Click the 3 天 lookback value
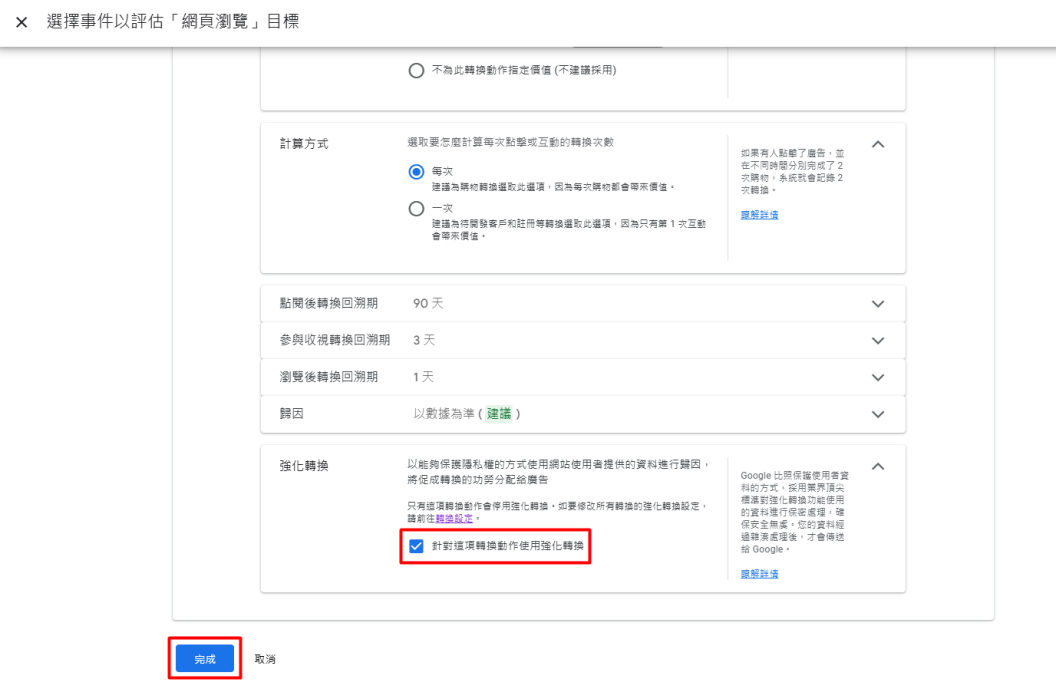The height and width of the screenshot is (689, 1056). point(424,341)
